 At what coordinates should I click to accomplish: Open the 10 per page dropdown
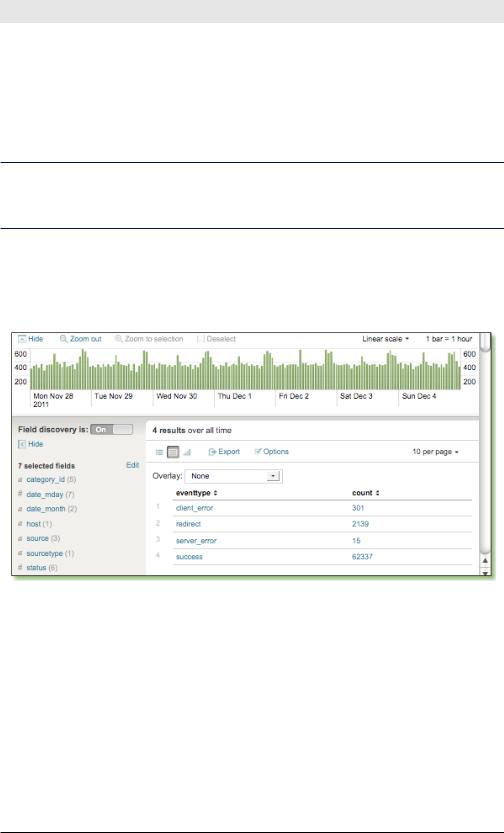pos(435,452)
